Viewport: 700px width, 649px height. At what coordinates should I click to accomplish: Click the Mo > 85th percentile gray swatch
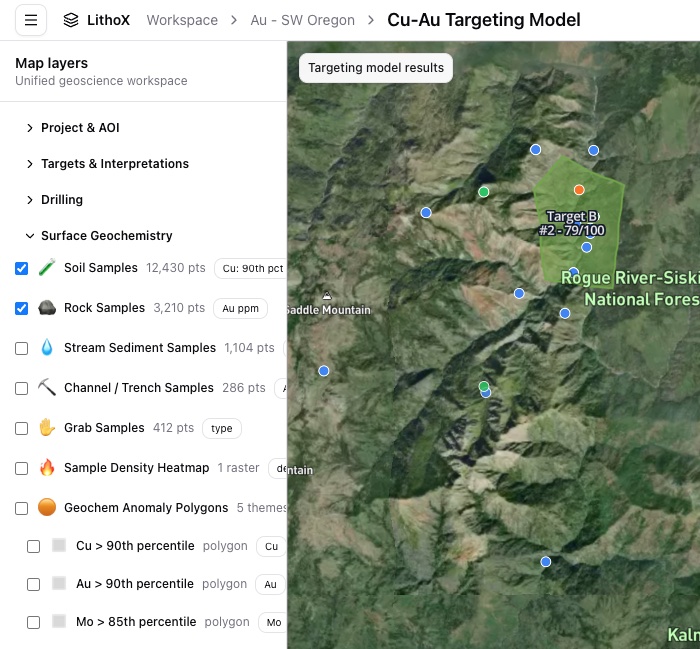point(59,621)
